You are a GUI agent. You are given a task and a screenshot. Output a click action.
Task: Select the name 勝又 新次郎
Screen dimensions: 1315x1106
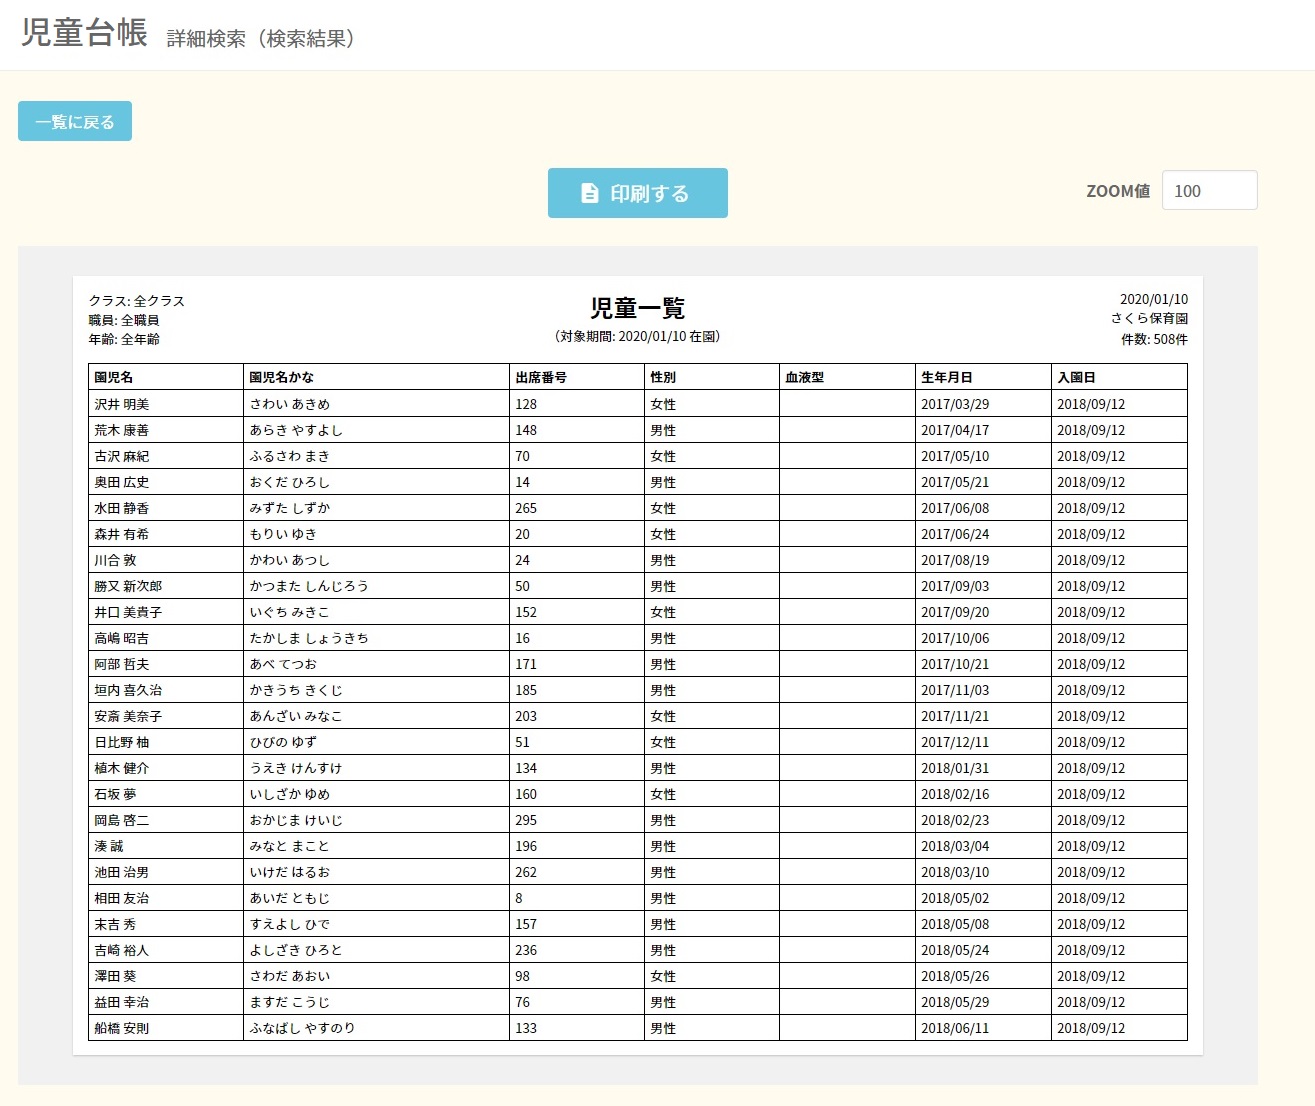[128, 586]
